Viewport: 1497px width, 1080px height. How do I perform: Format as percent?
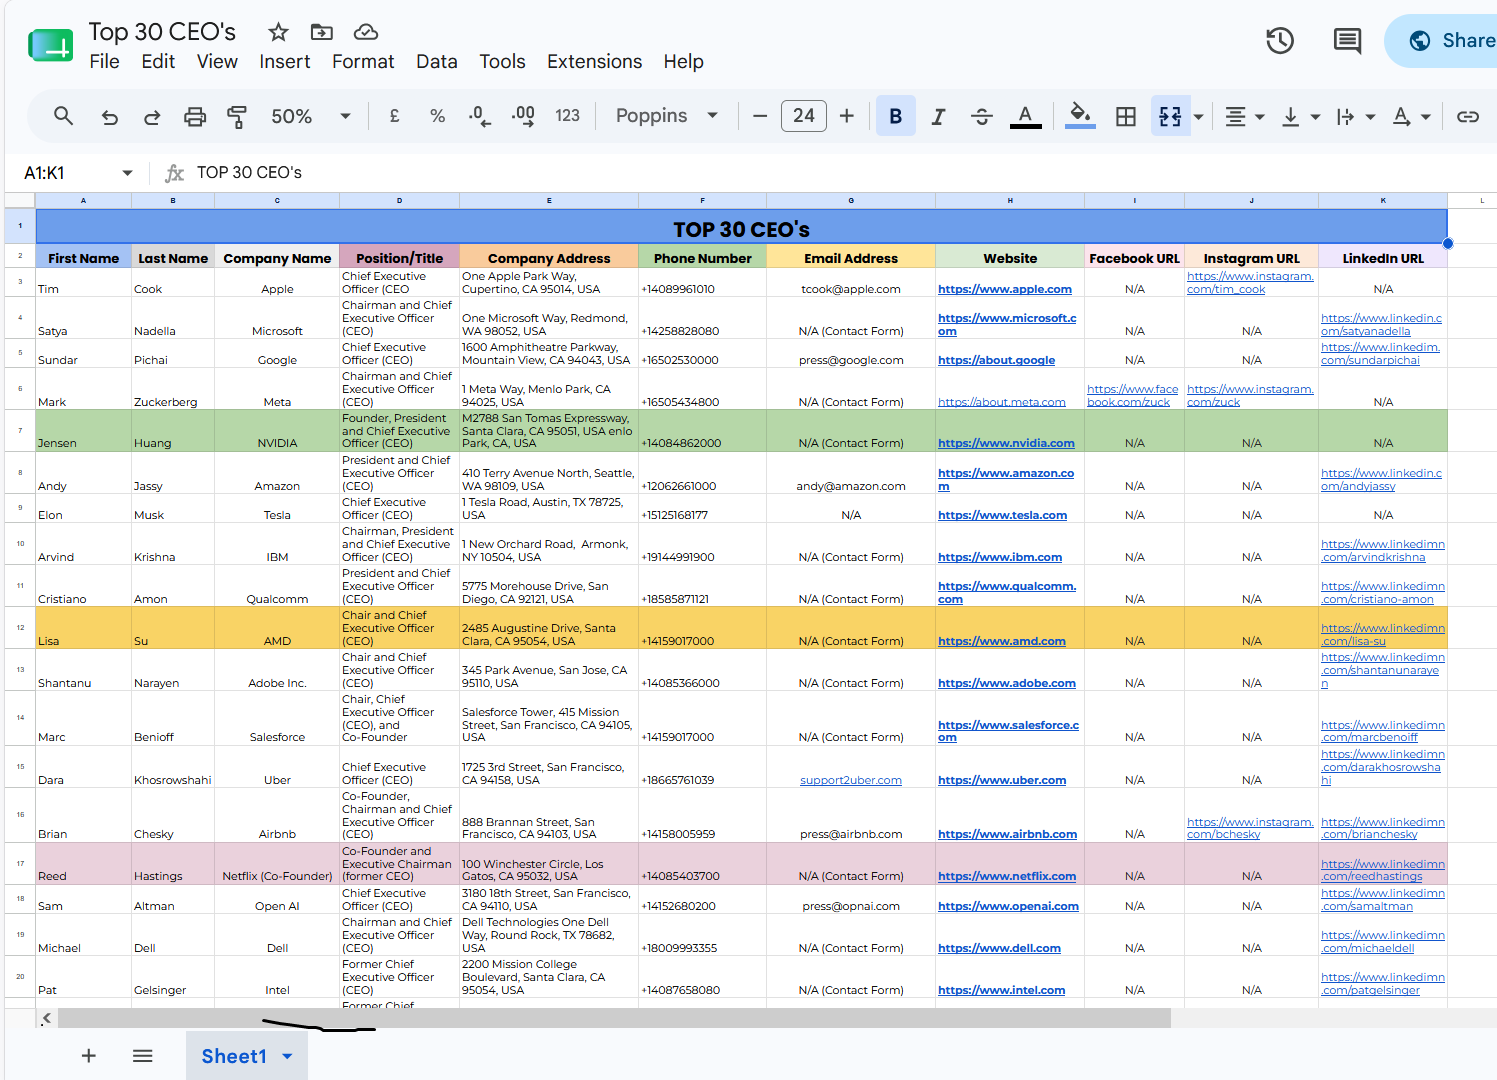pos(437,116)
